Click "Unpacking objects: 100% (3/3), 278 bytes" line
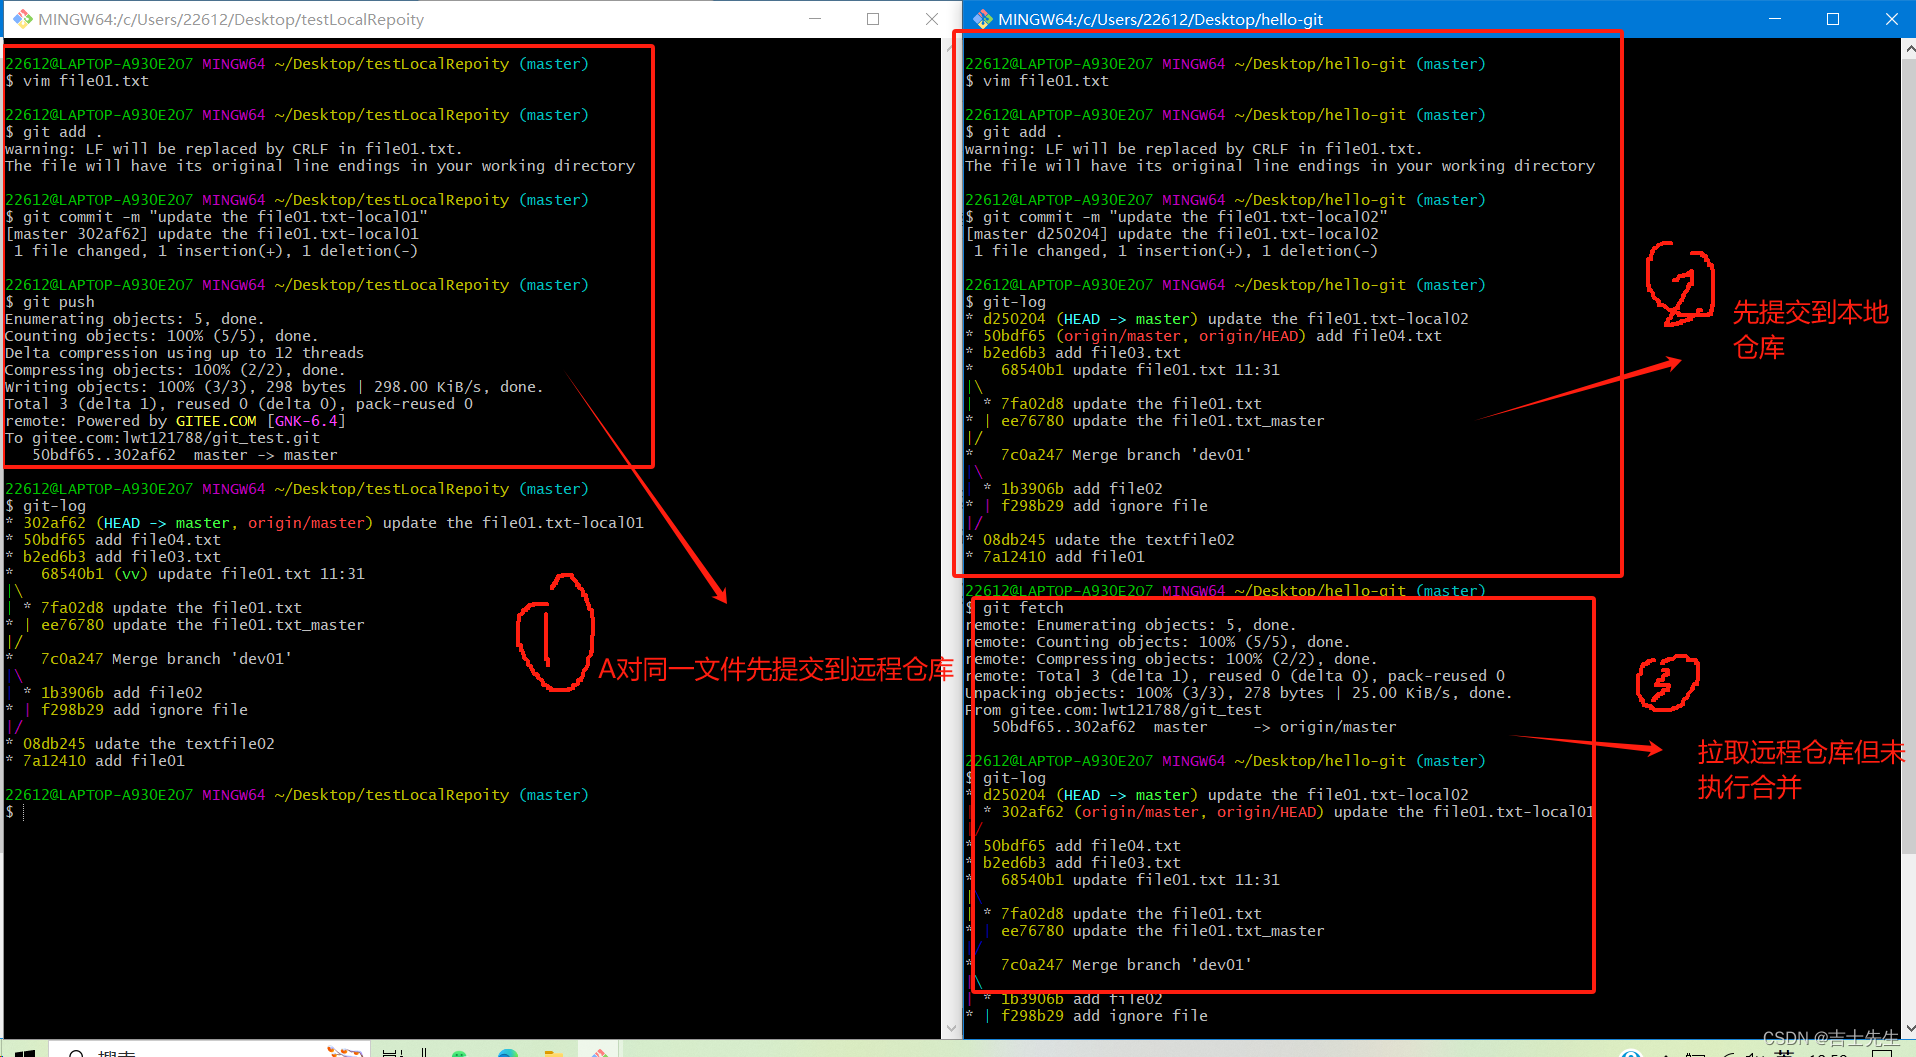1916x1057 pixels. click(x=1238, y=693)
